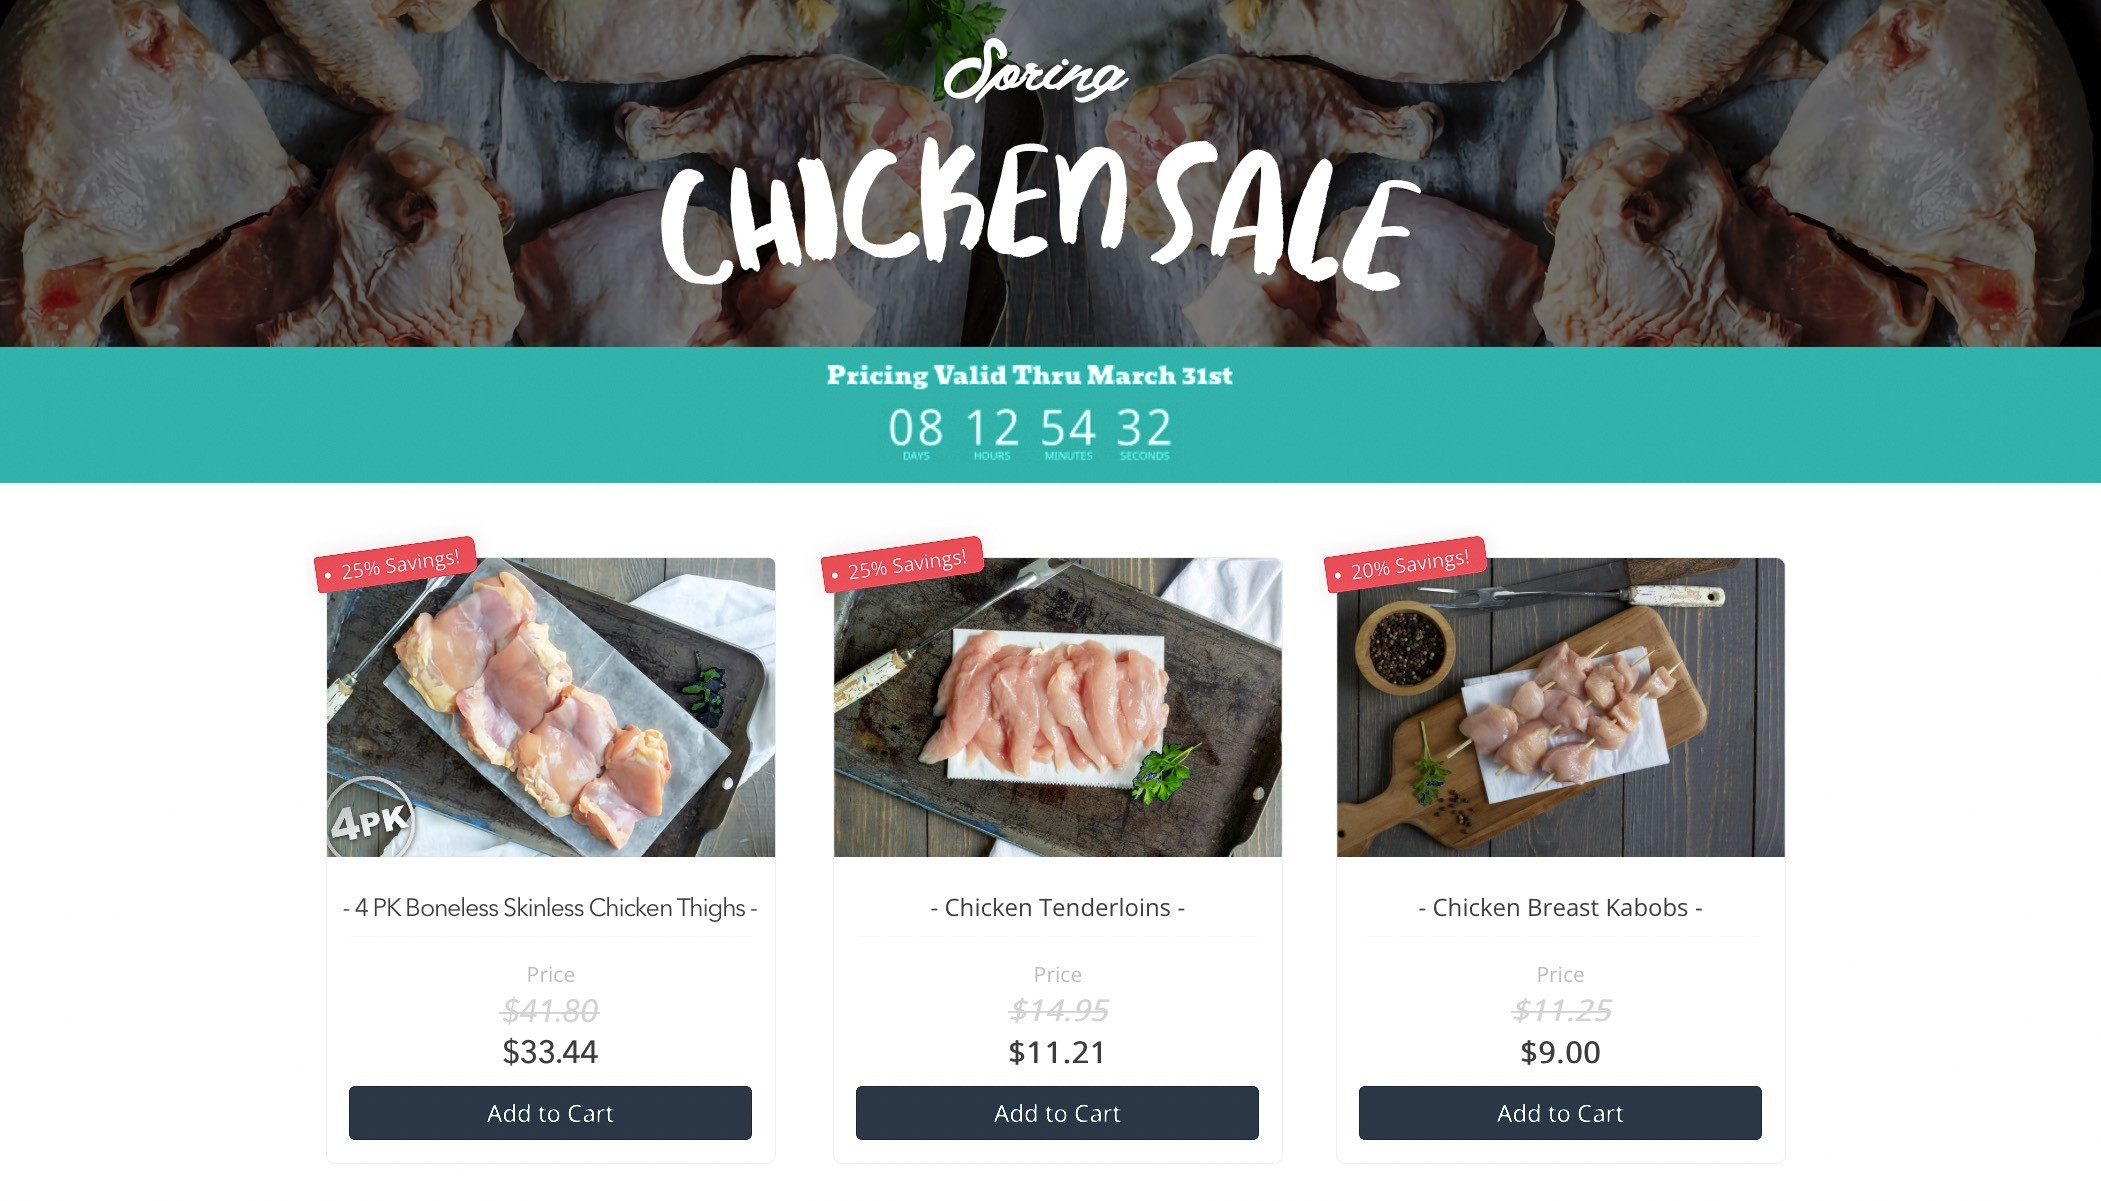2101x1201 pixels.
Task: Click the crossed-out $14.95 tenderloins price
Action: [1058, 1011]
